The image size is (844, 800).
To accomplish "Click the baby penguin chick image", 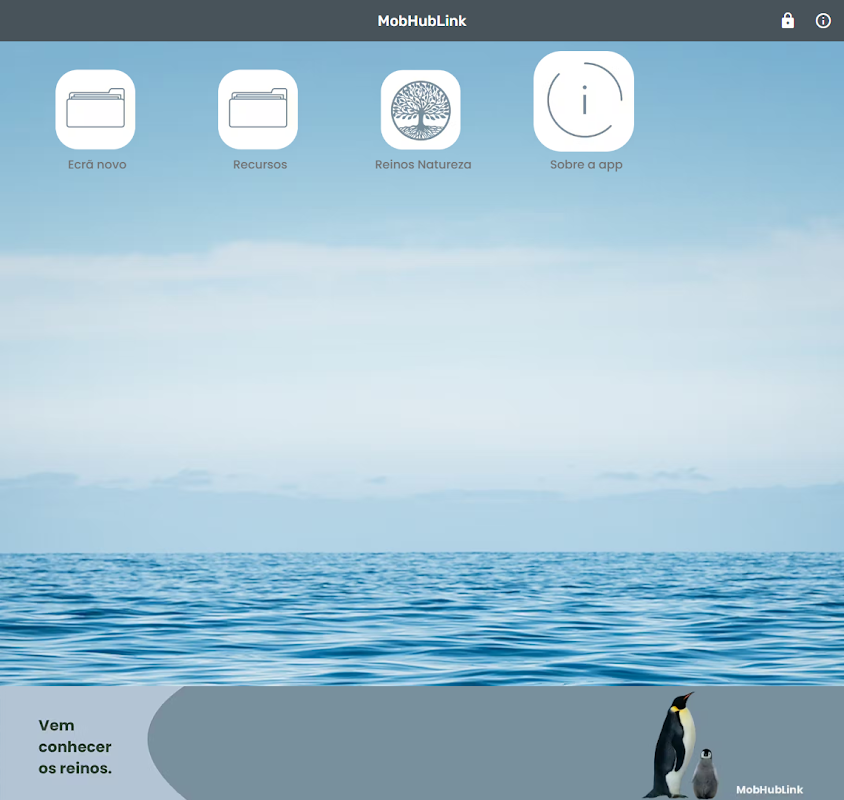I will point(705,774).
